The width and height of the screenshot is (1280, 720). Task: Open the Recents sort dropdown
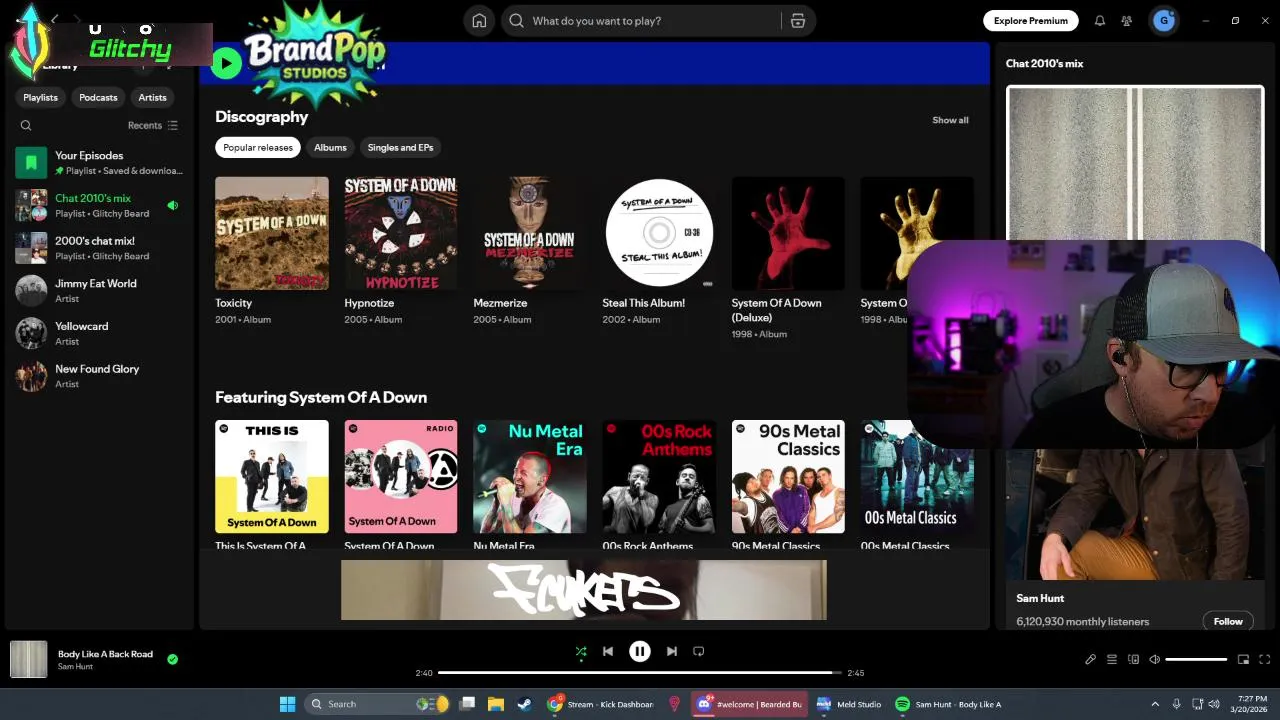click(153, 125)
